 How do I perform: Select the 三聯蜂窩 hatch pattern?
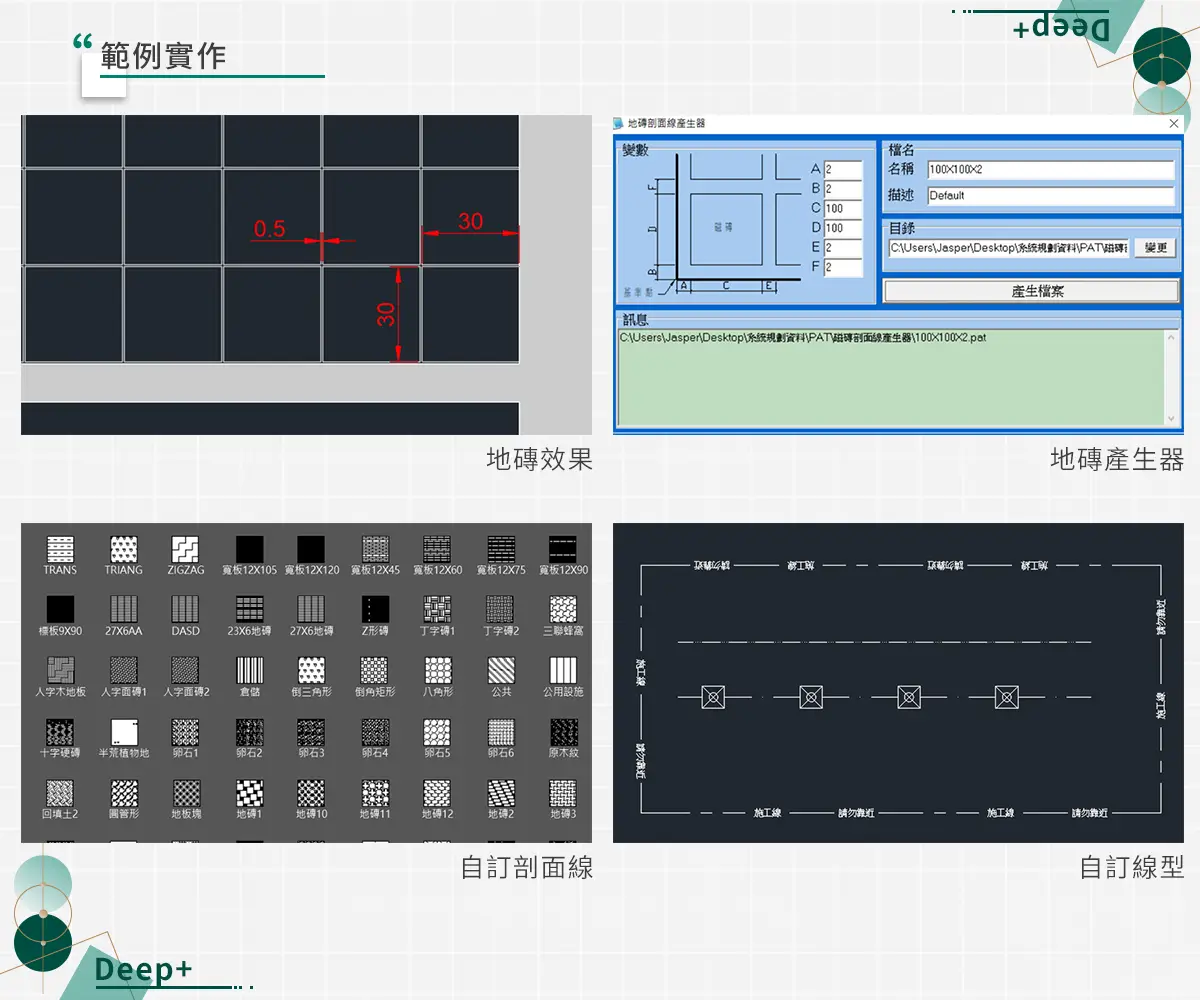tap(563, 609)
